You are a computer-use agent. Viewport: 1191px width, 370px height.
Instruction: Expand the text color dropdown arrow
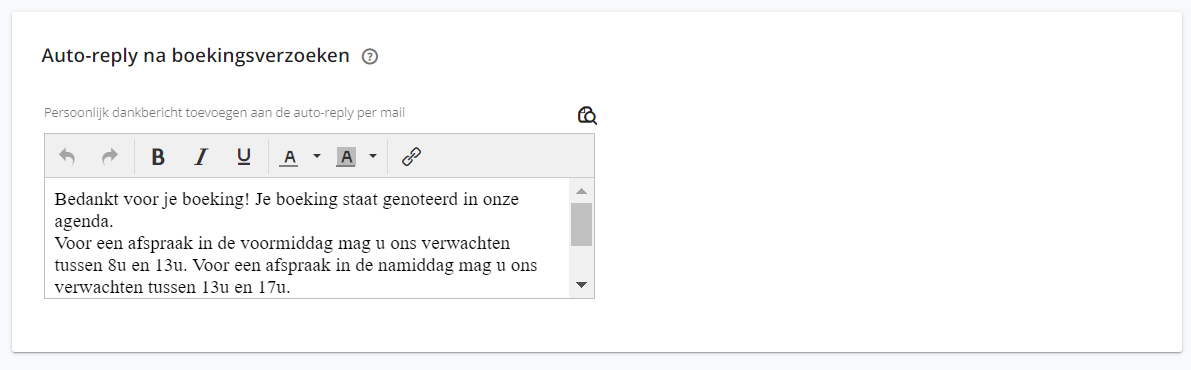click(317, 157)
